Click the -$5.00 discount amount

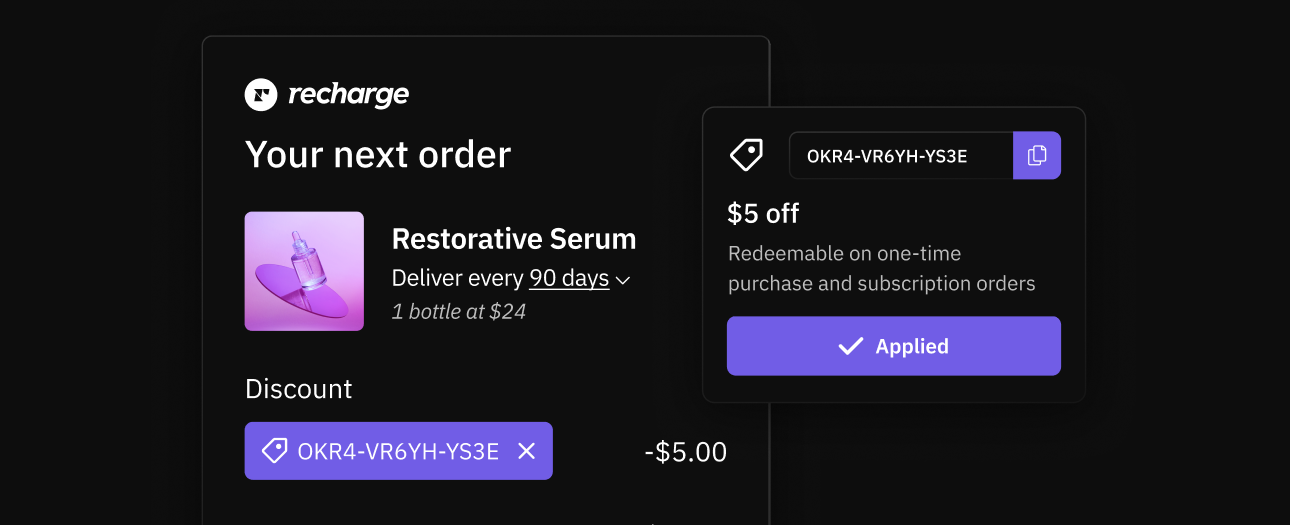[x=686, y=452]
